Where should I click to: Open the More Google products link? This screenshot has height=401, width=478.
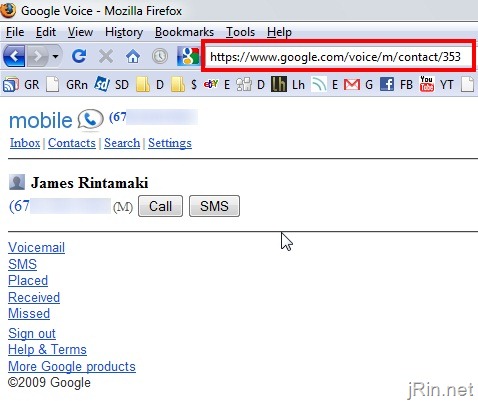pyautogui.click(x=72, y=366)
